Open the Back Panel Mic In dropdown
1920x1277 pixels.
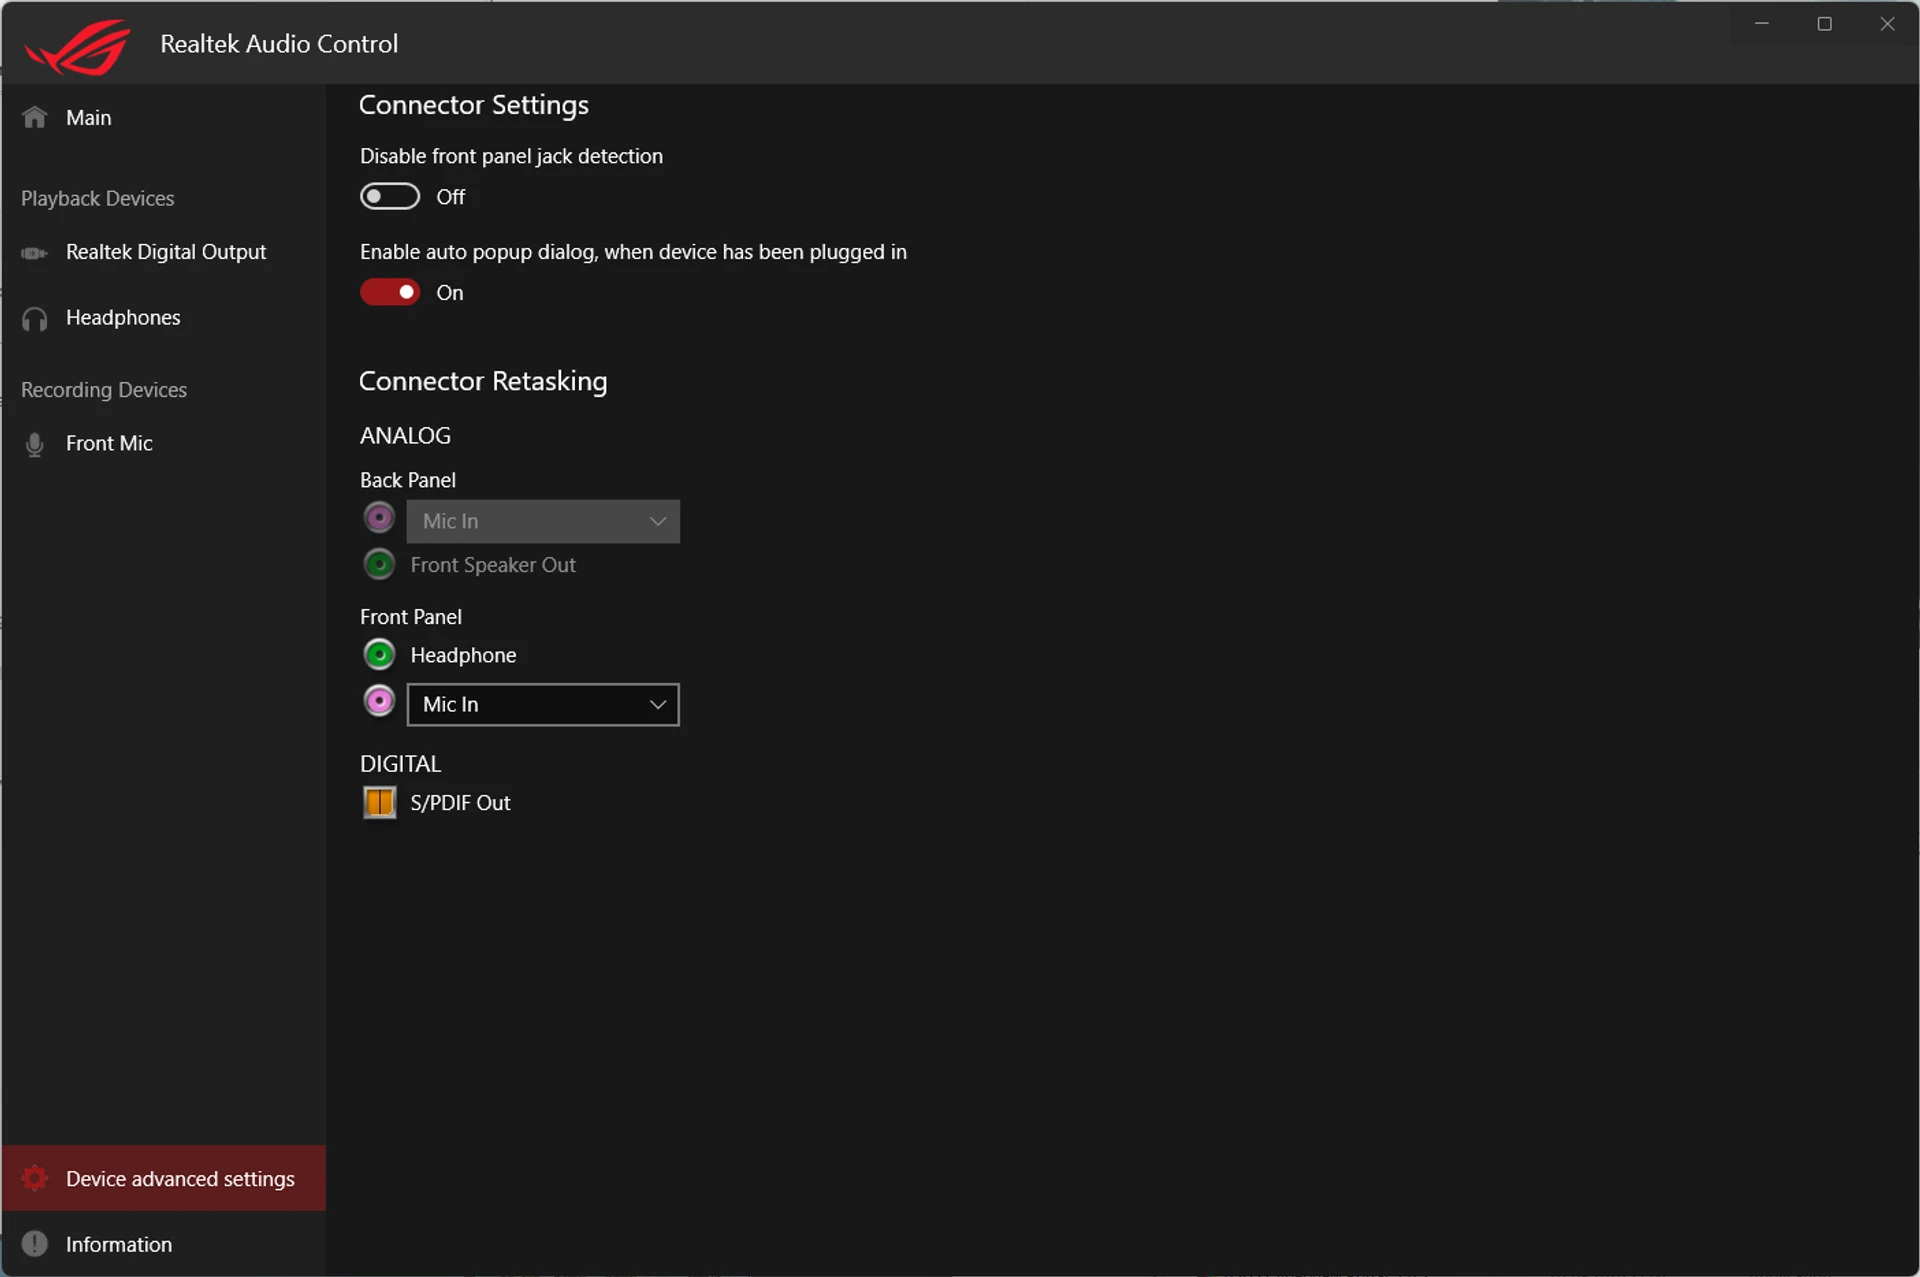[543, 521]
